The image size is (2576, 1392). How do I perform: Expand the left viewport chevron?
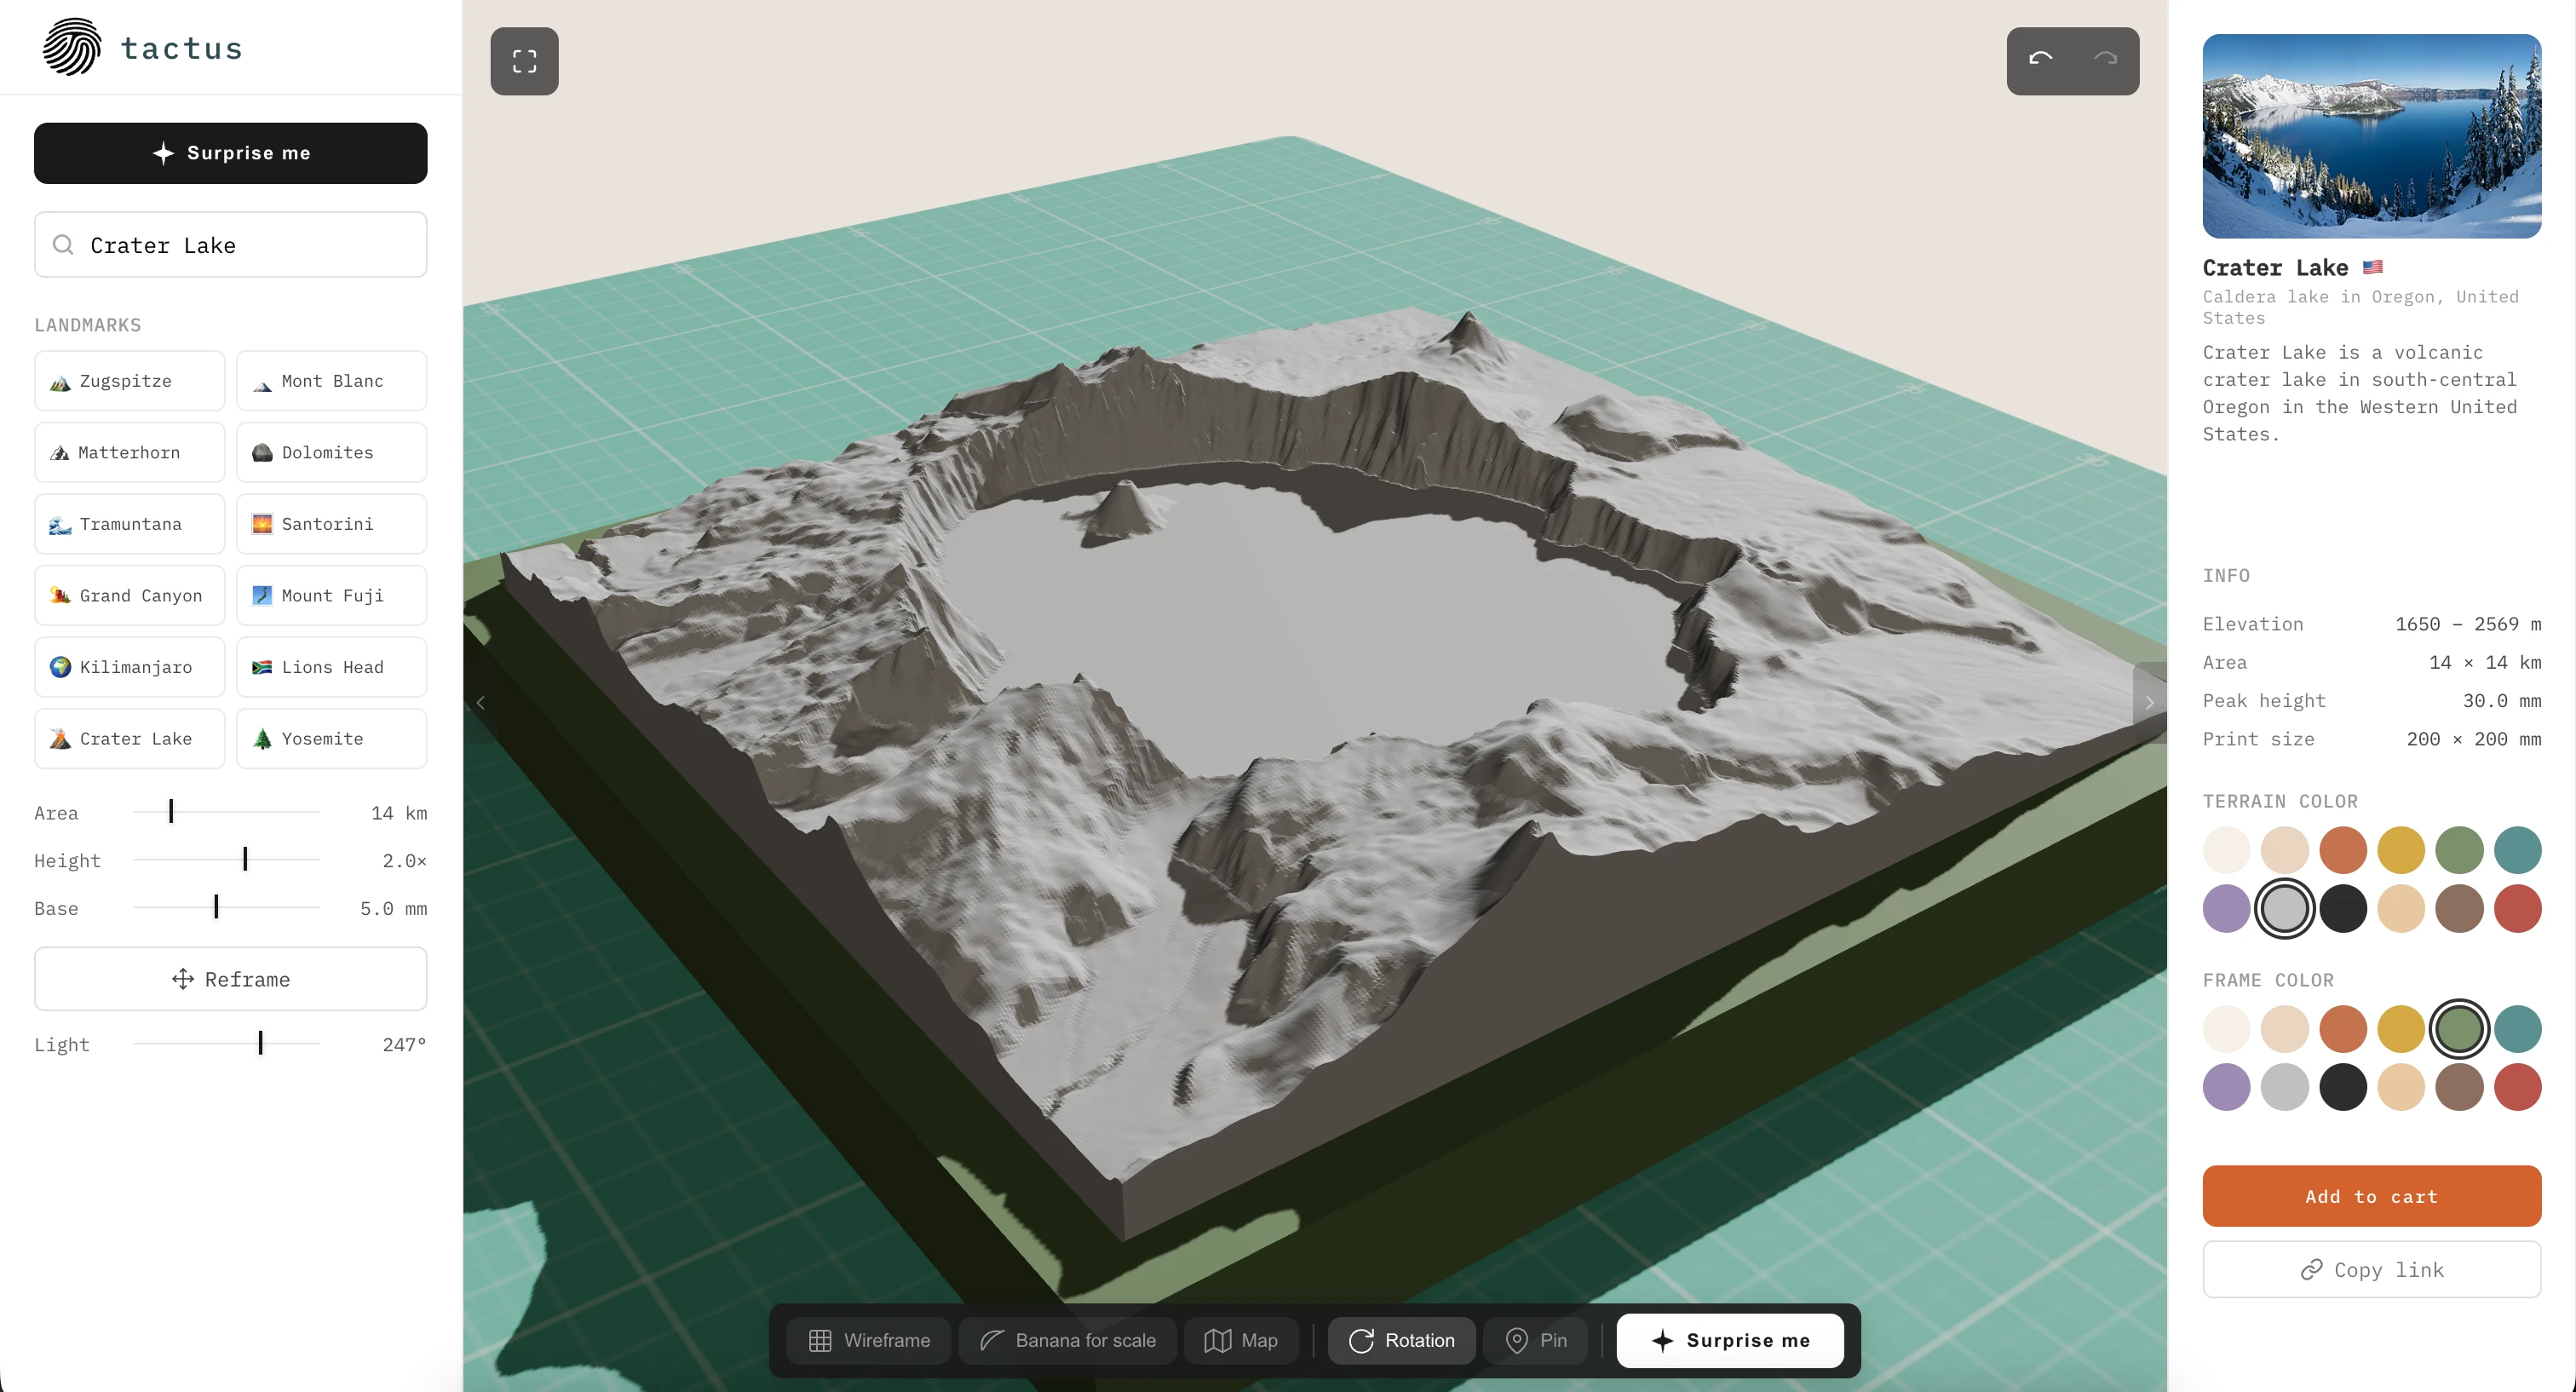click(481, 702)
